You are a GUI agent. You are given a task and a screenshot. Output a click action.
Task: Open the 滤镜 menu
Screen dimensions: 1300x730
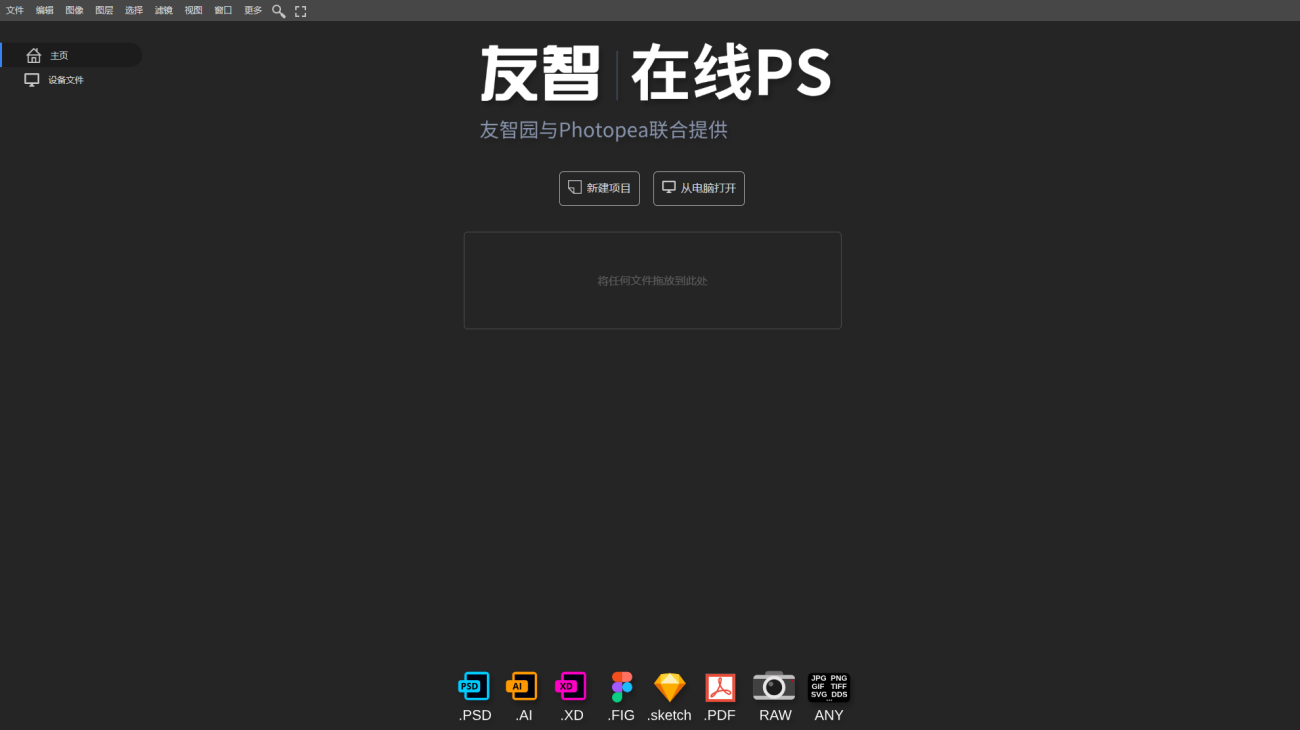click(x=163, y=10)
